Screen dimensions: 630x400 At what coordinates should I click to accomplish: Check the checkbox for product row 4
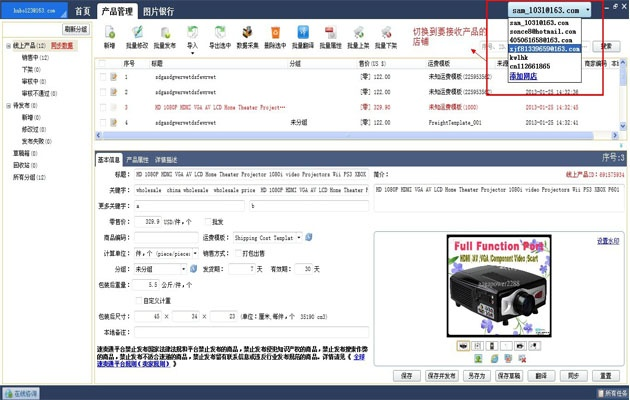coord(103,122)
